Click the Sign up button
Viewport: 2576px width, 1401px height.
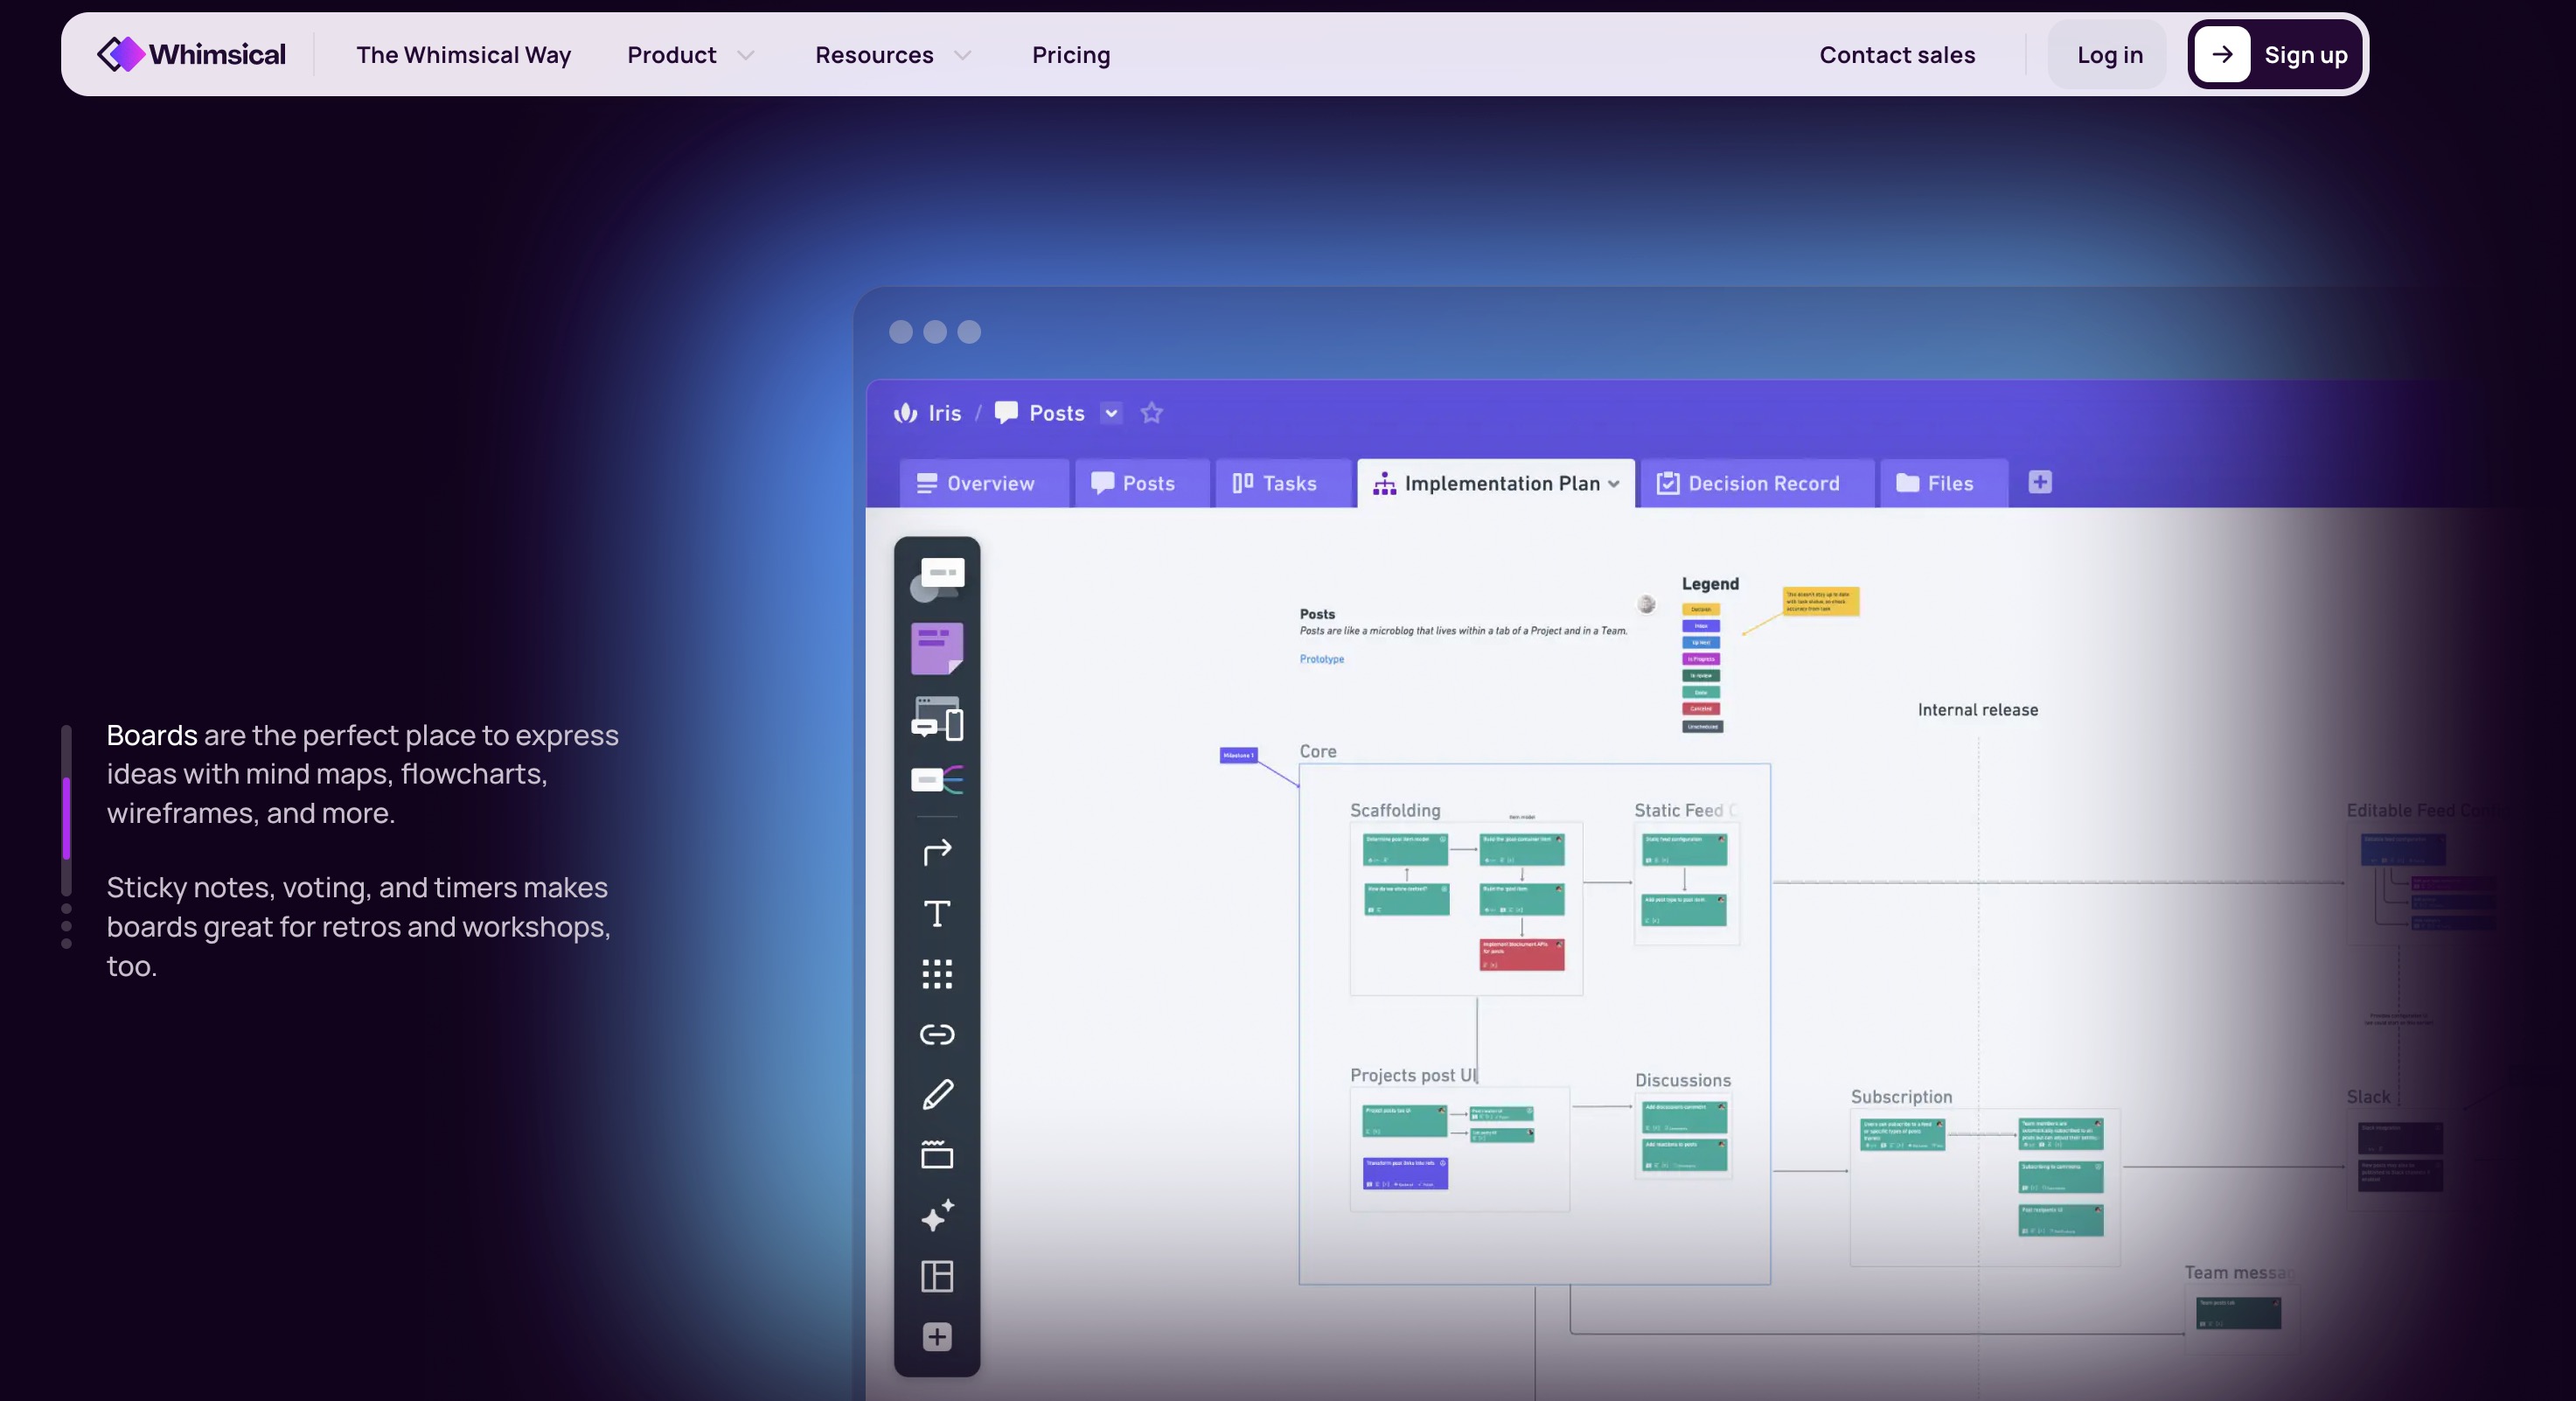tap(2275, 55)
